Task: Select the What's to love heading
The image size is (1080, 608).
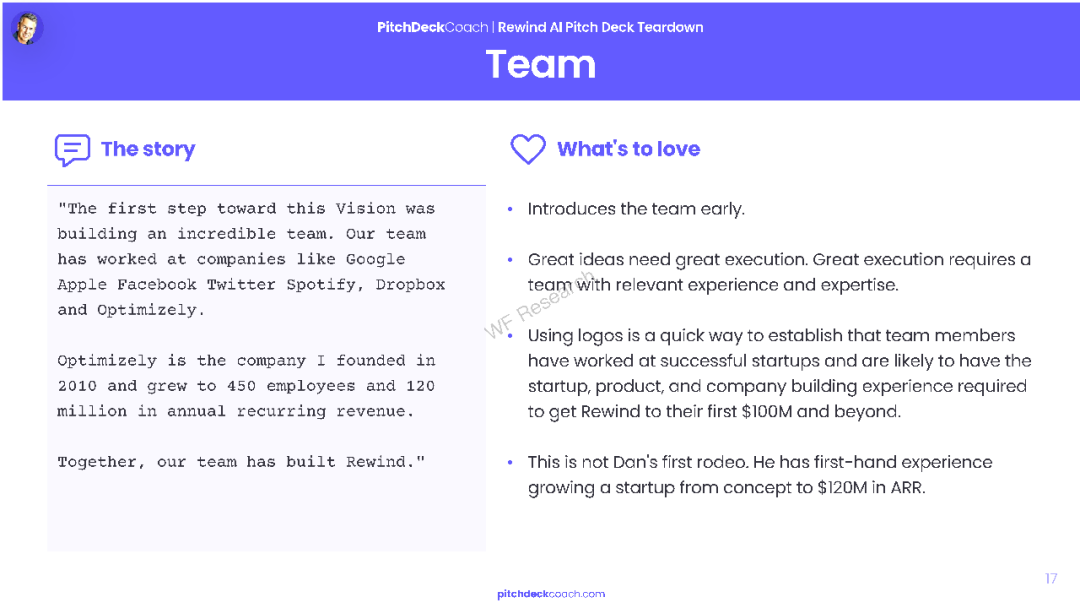Action: [x=628, y=149]
